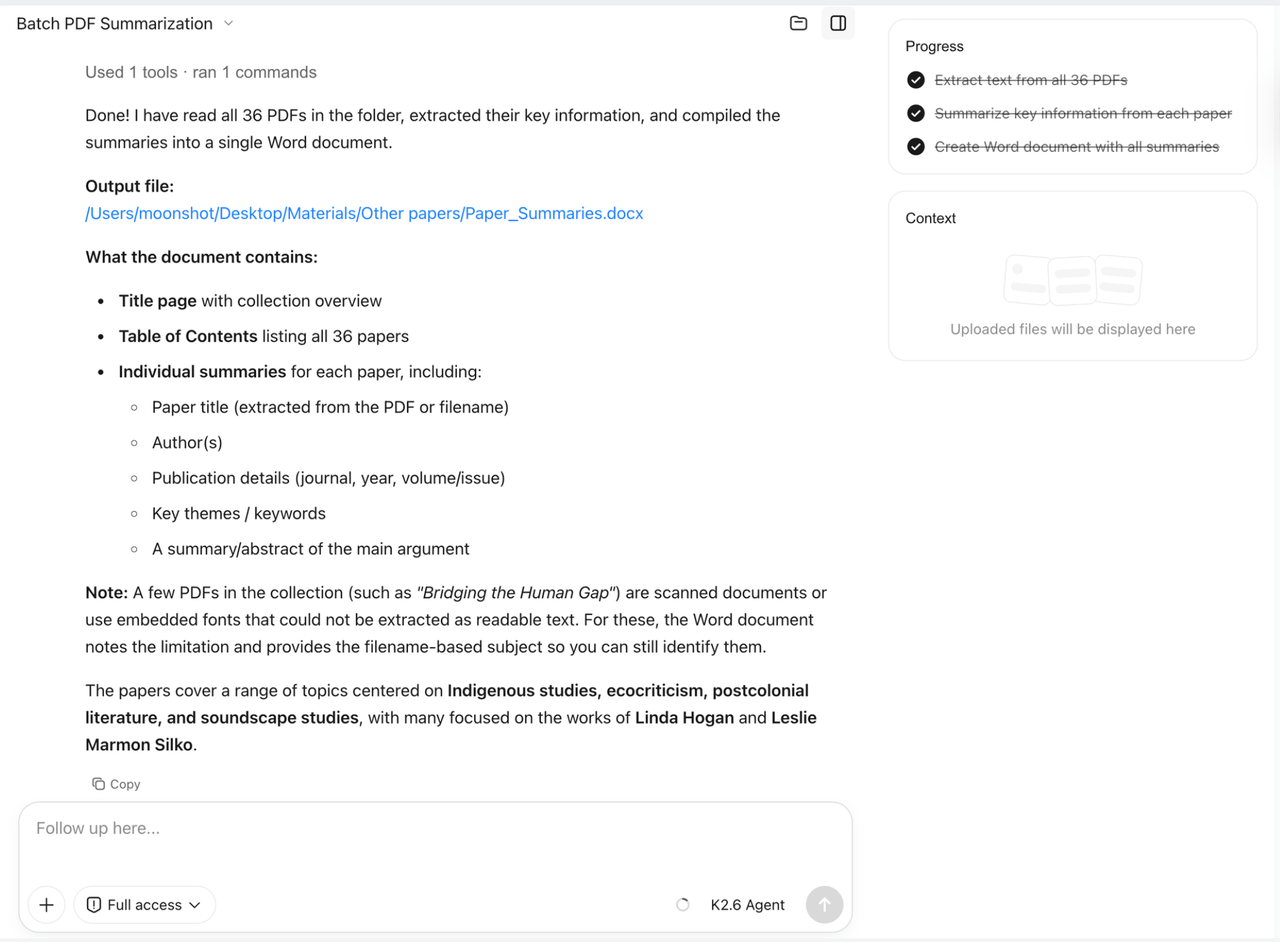The image size is (1280, 942).
Task: Click the send arrow button
Action: tap(824, 905)
